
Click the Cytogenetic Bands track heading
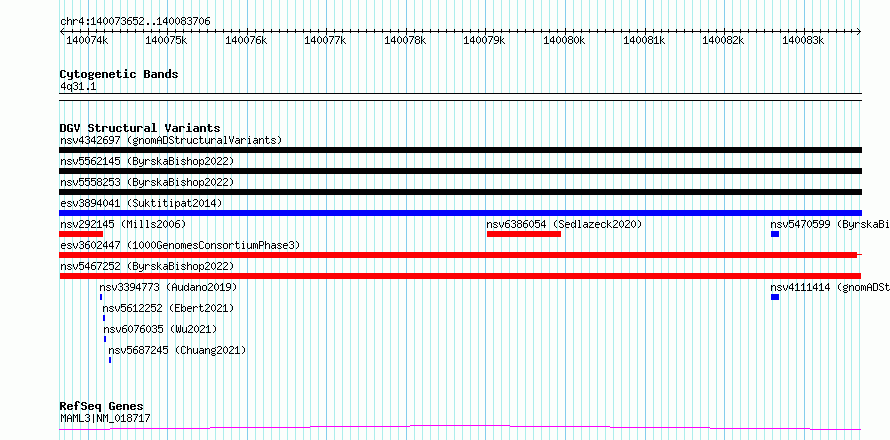(x=119, y=74)
